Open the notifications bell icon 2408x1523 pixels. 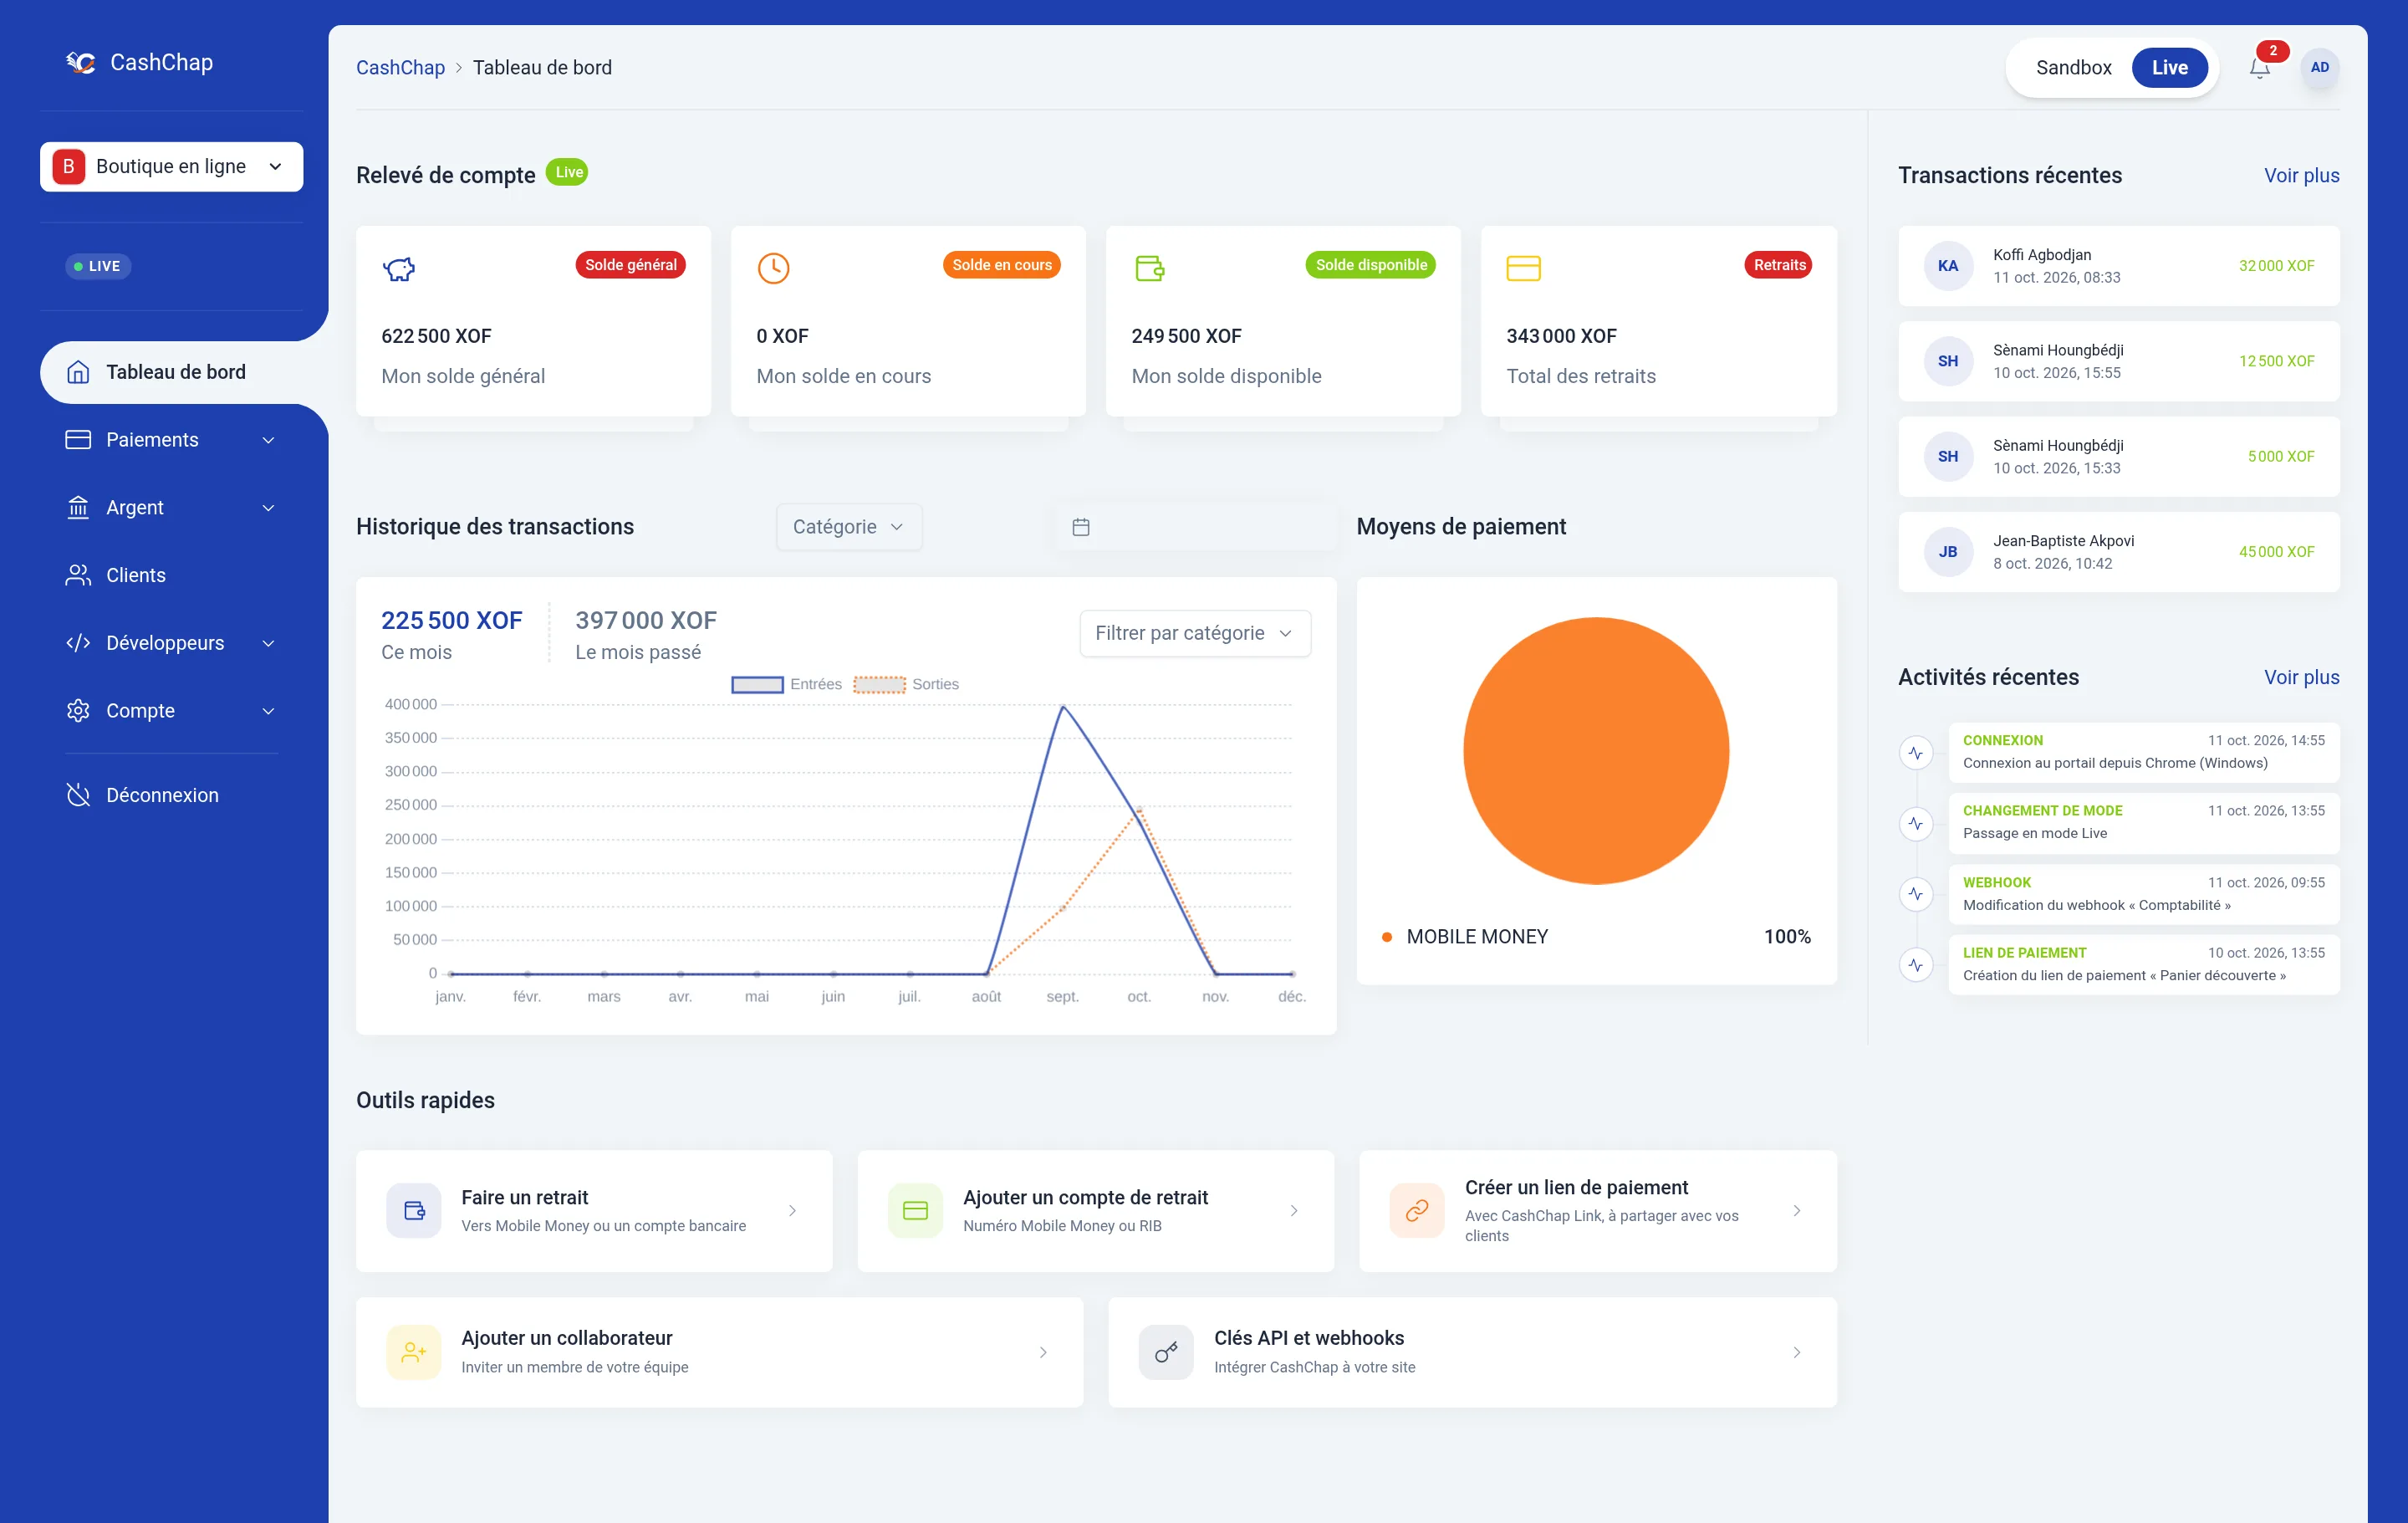point(2259,68)
